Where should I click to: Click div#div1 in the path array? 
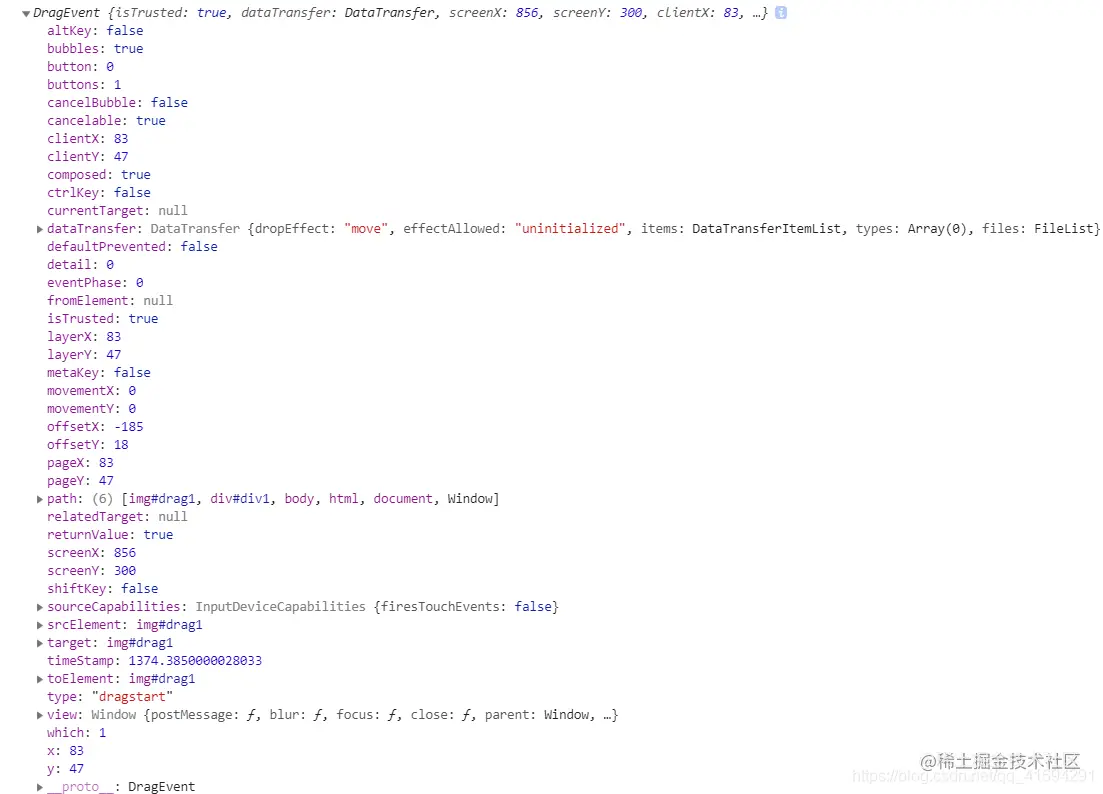pyautogui.click(x=240, y=499)
